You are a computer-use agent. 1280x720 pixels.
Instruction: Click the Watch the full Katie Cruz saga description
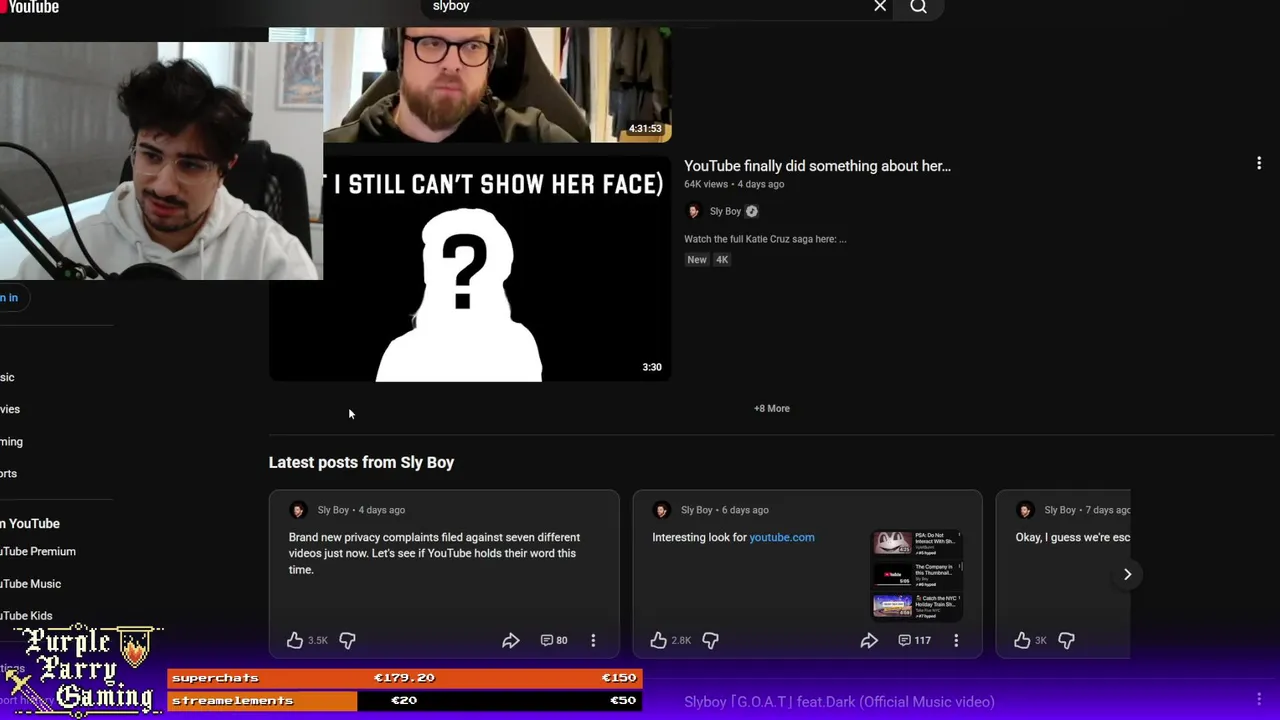tap(765, 239)
